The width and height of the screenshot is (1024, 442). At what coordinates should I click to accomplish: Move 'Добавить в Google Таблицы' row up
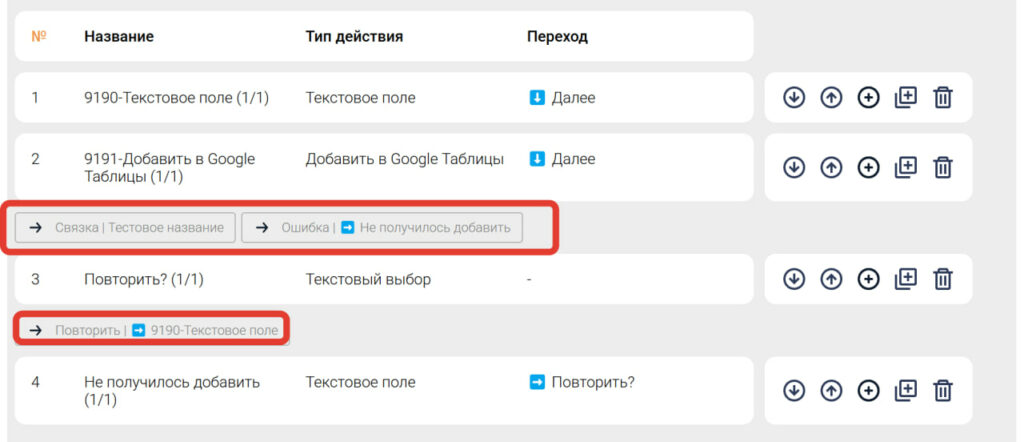831,168
